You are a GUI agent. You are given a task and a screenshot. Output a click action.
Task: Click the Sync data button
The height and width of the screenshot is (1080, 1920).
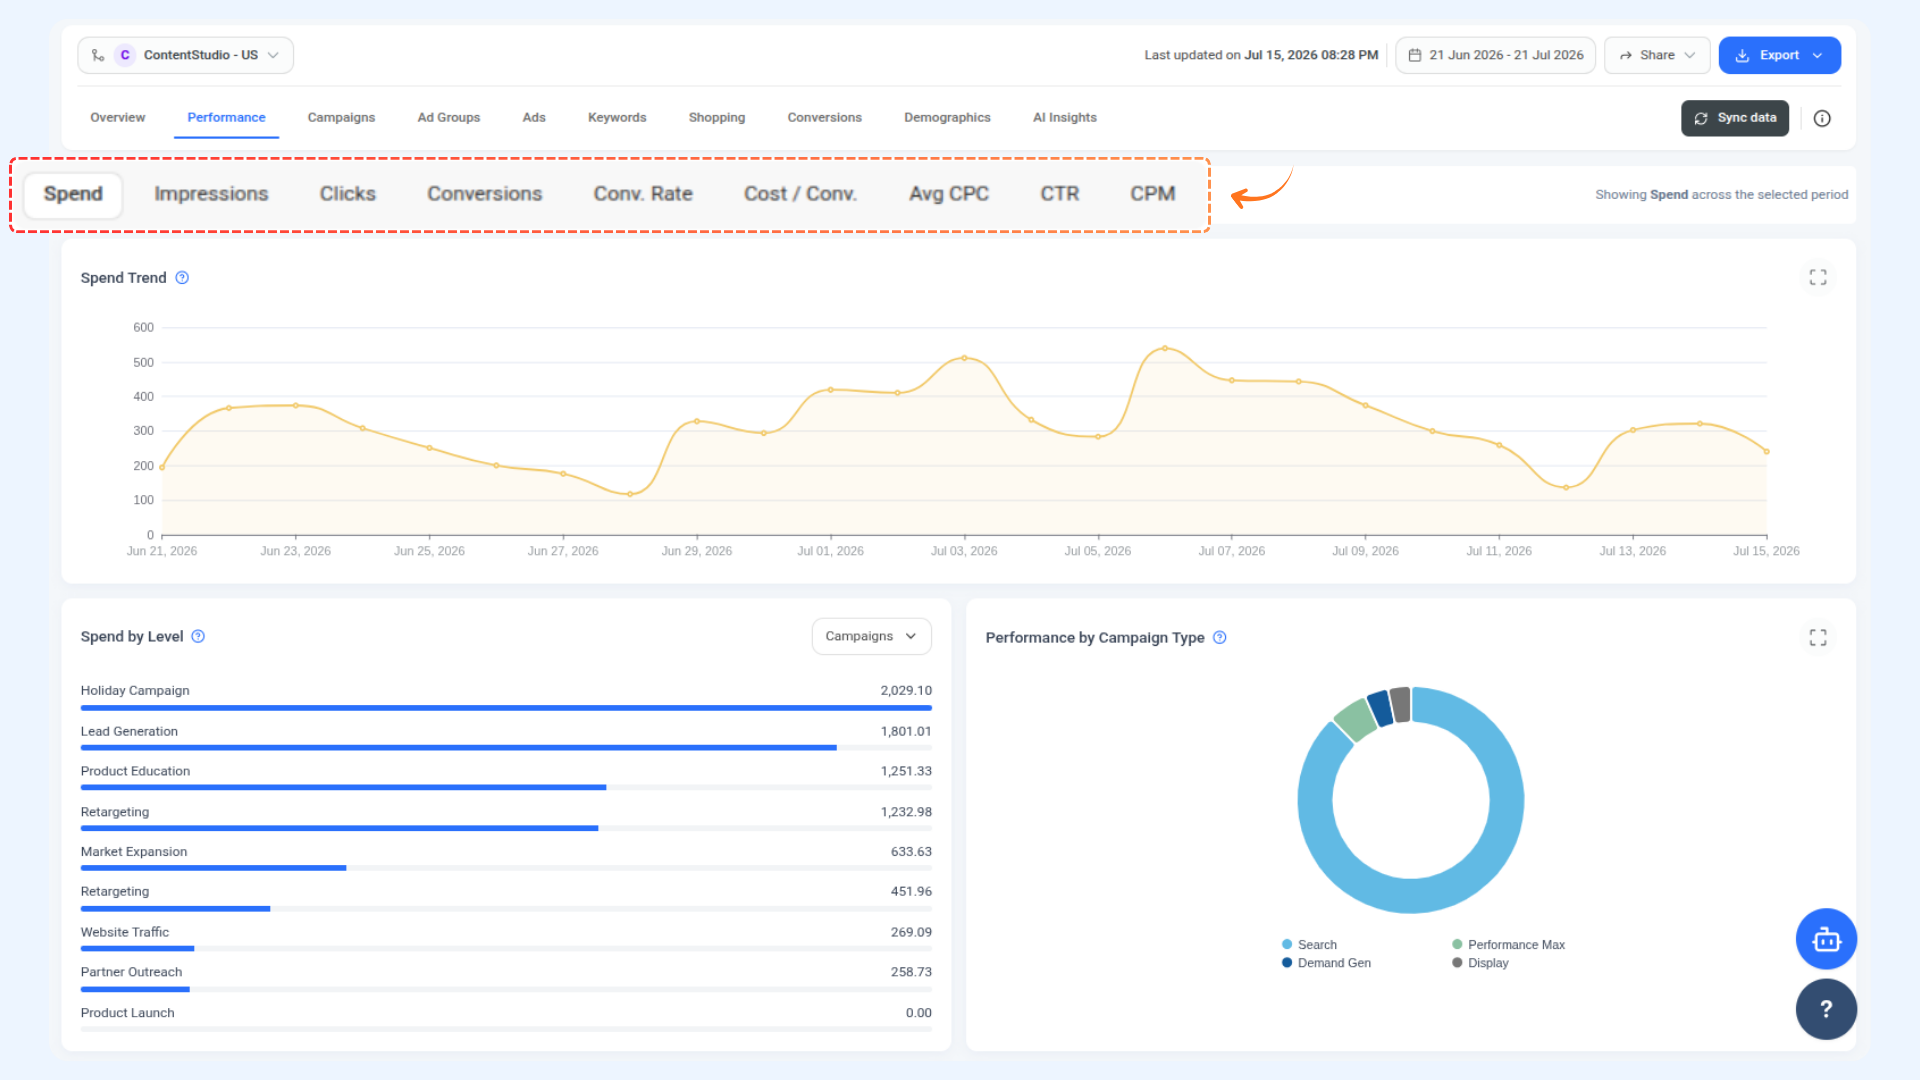pos(1735,118)
